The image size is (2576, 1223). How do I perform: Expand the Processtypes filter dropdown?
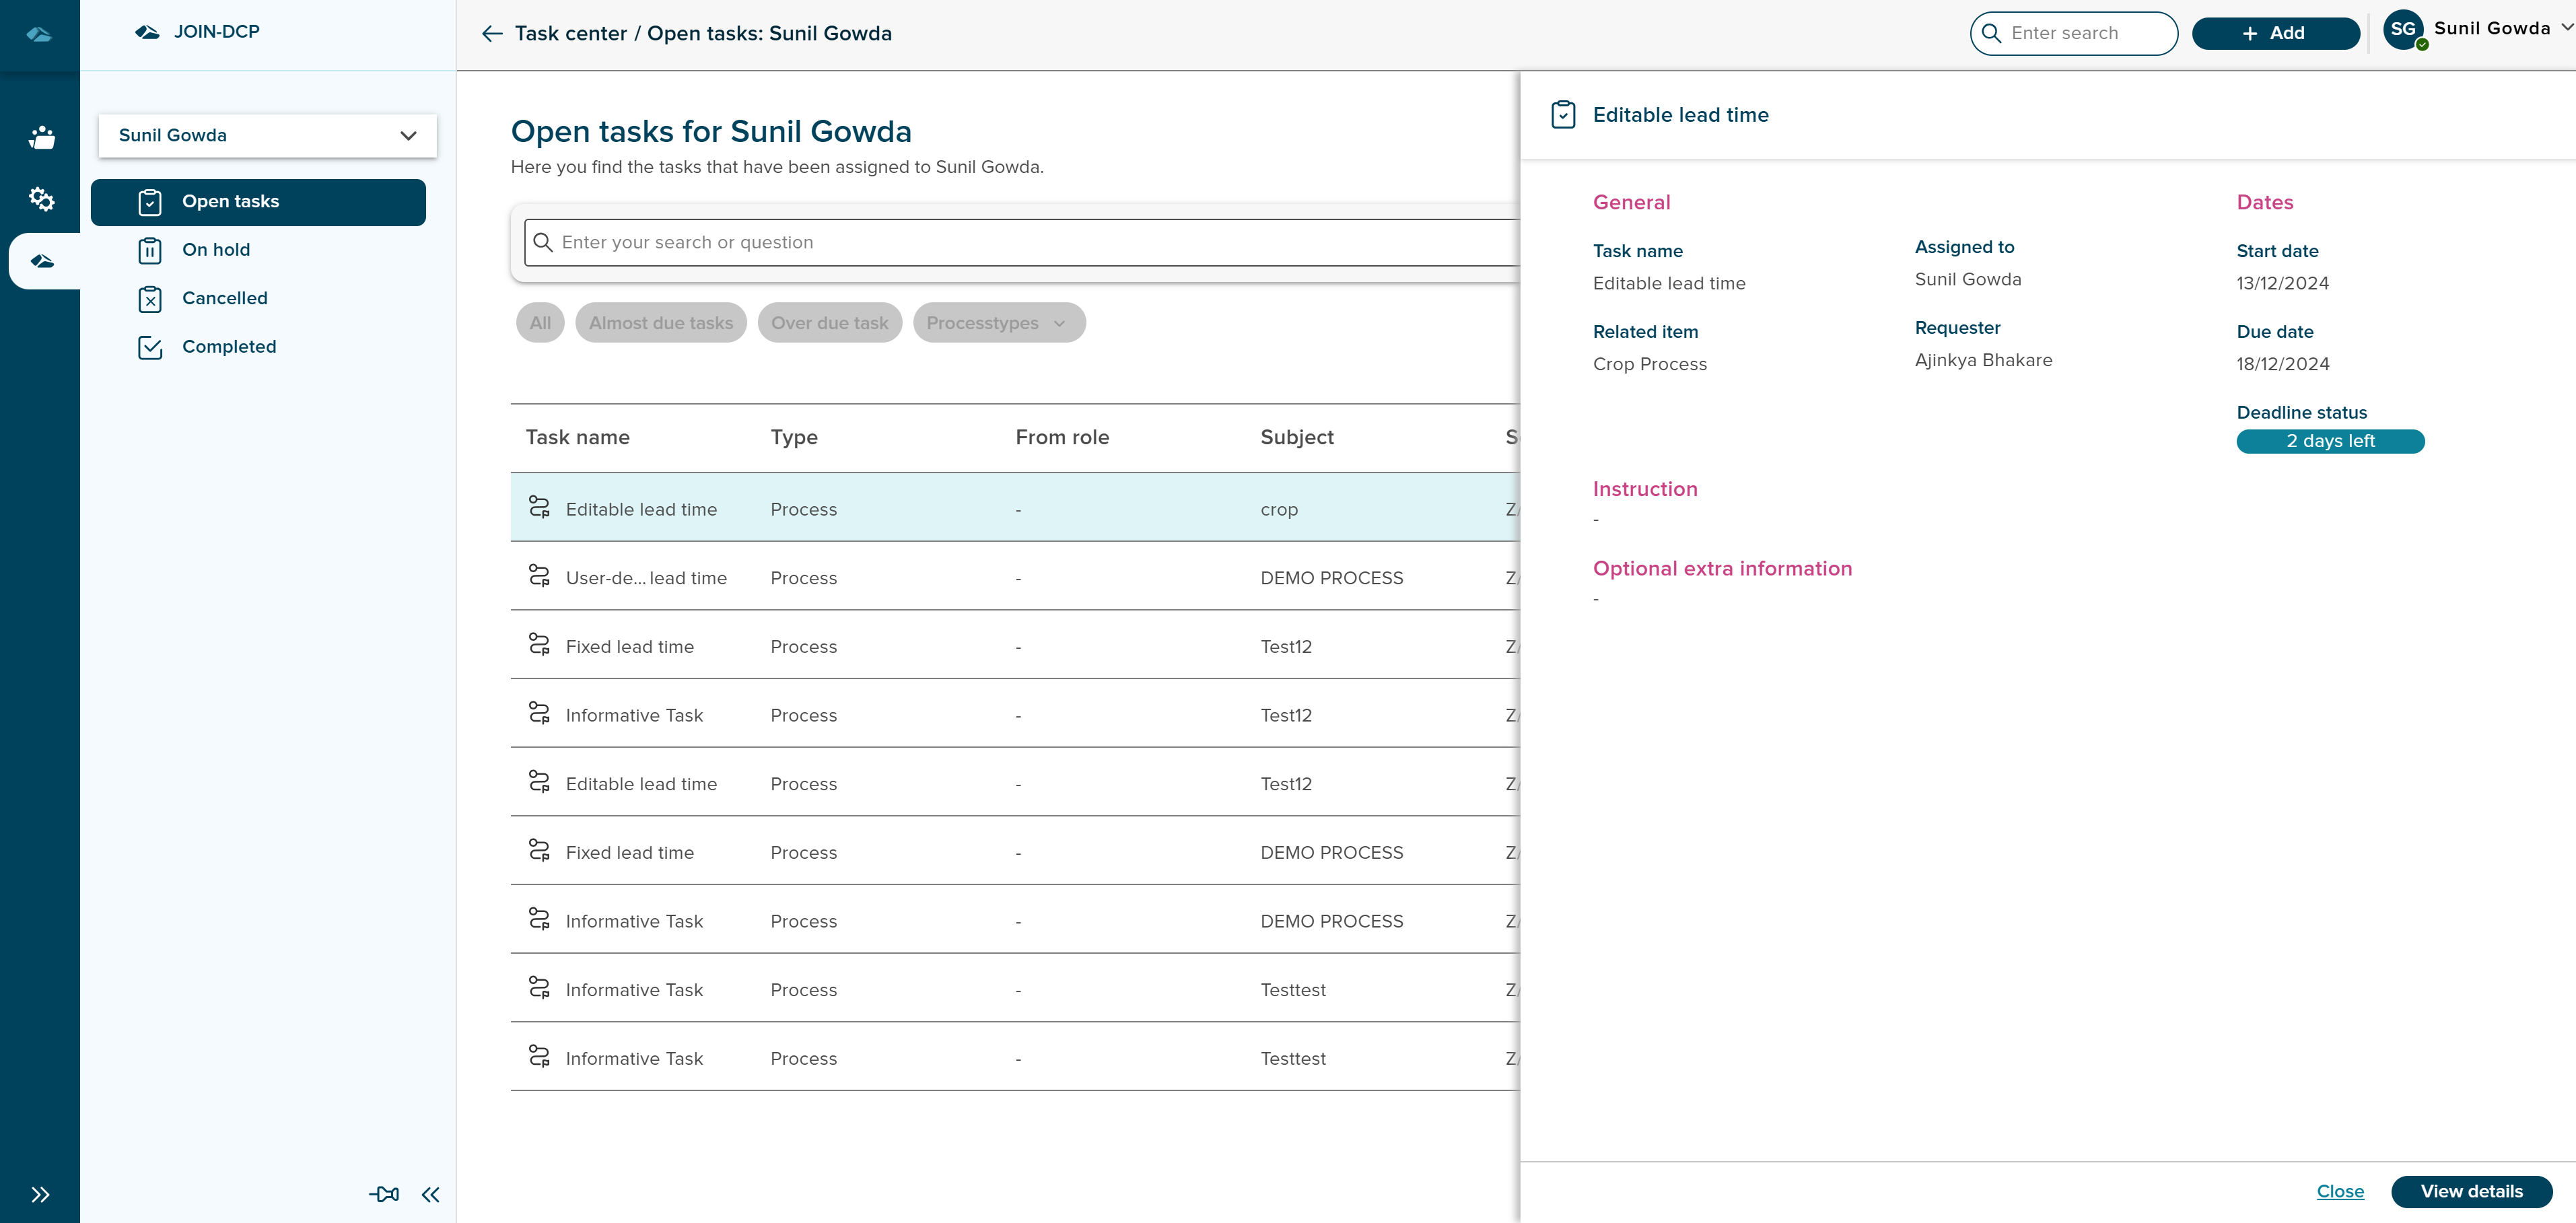tap(997, 322)
